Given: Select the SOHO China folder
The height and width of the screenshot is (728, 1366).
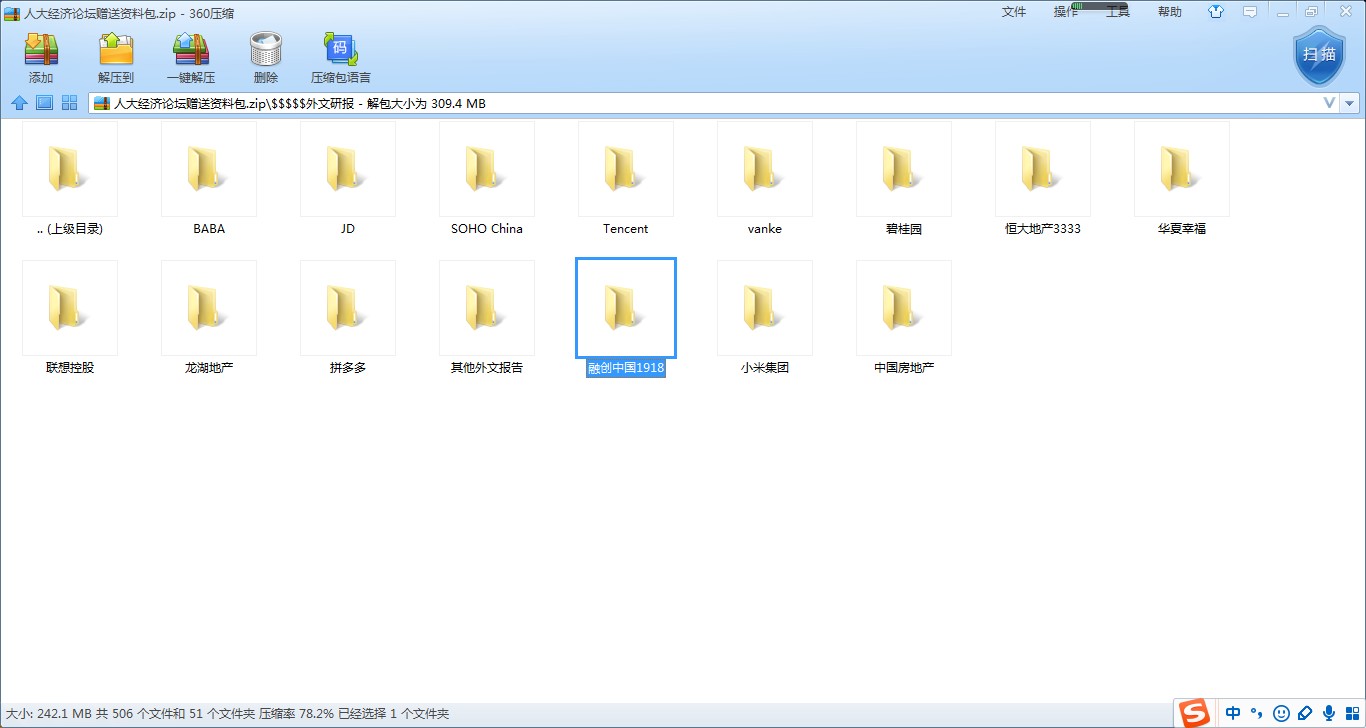Looking at the screenshot, I should [486, 180].
